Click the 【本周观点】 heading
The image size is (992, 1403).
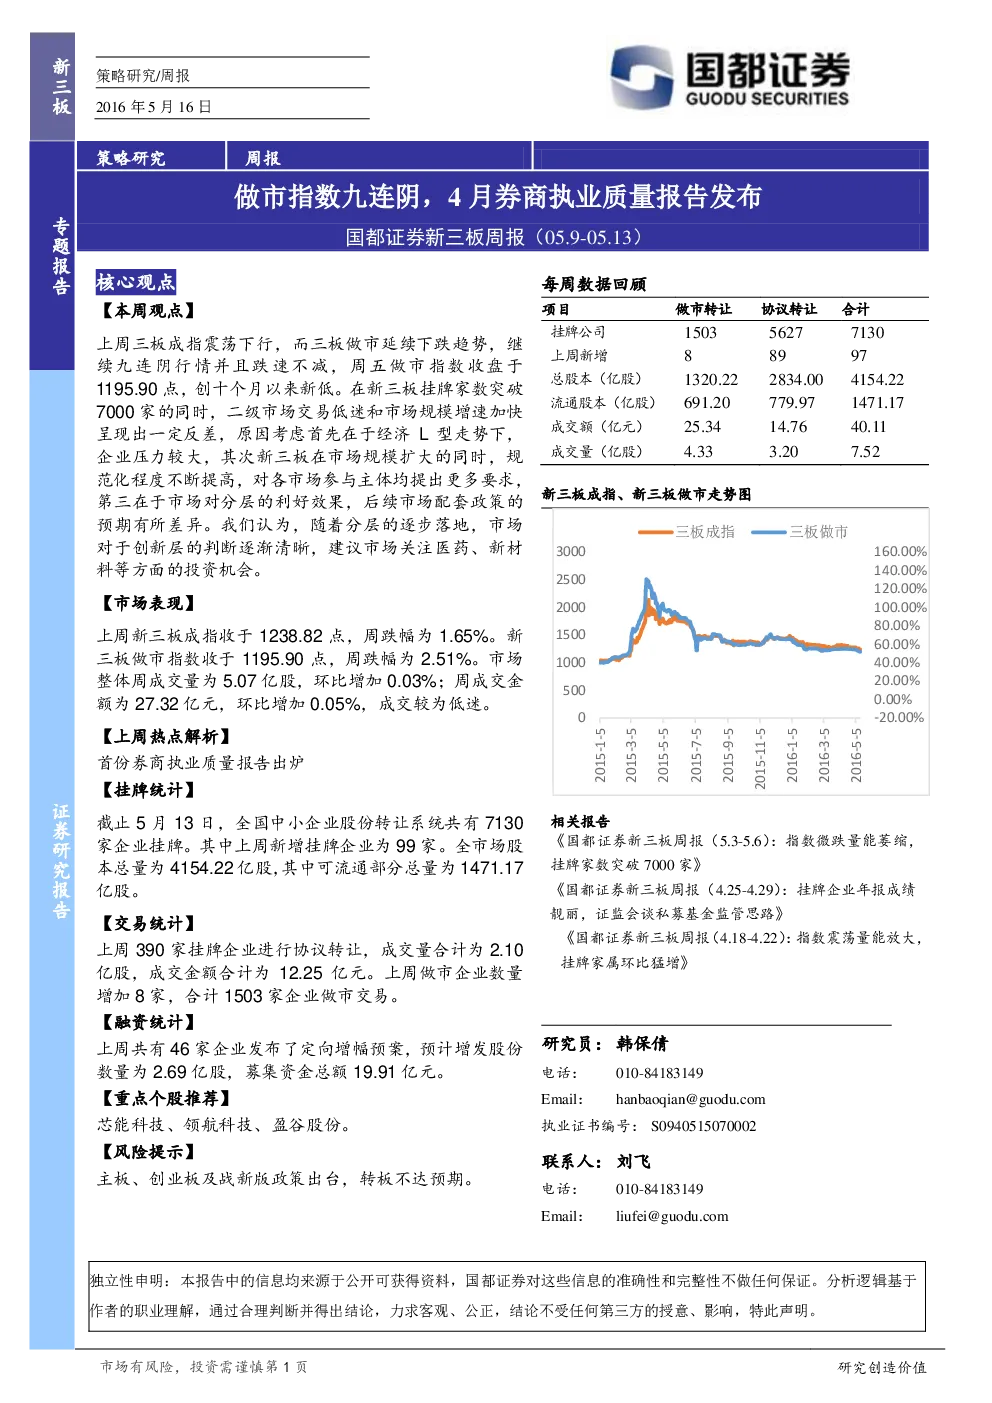(147, 311)
